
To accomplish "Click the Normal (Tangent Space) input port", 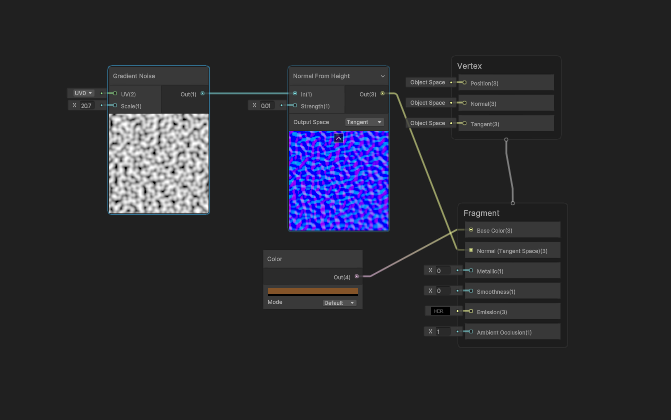I will point(471,250).
